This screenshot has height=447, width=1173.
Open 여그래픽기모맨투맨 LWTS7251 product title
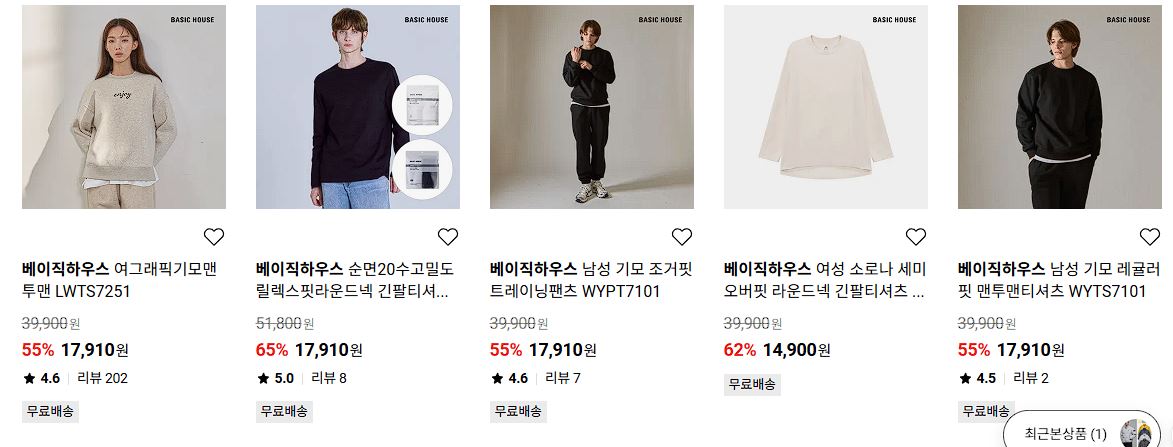[x=120, y=280]
